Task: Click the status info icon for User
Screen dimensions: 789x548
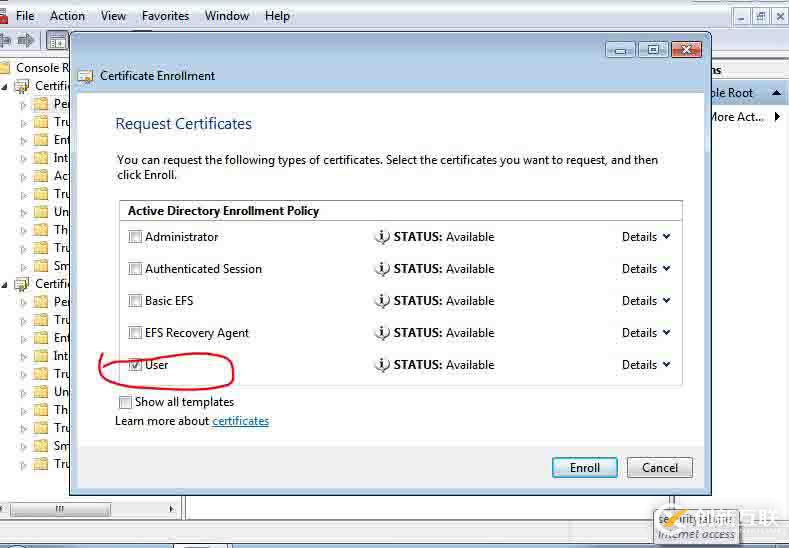Action: 382,365
